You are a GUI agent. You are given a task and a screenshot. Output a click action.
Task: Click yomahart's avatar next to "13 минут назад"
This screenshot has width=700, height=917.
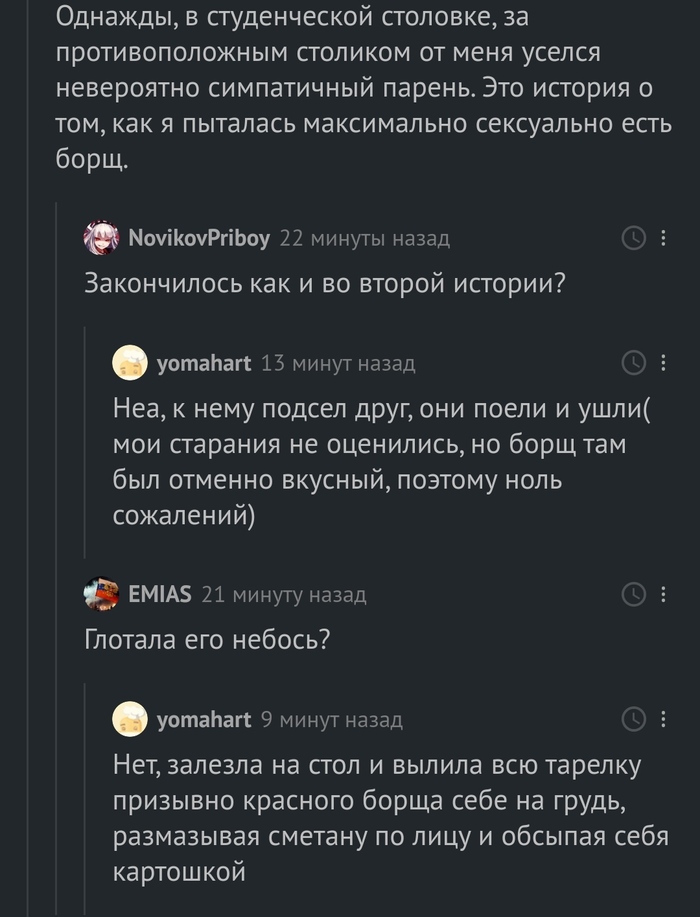click(131, 363)
